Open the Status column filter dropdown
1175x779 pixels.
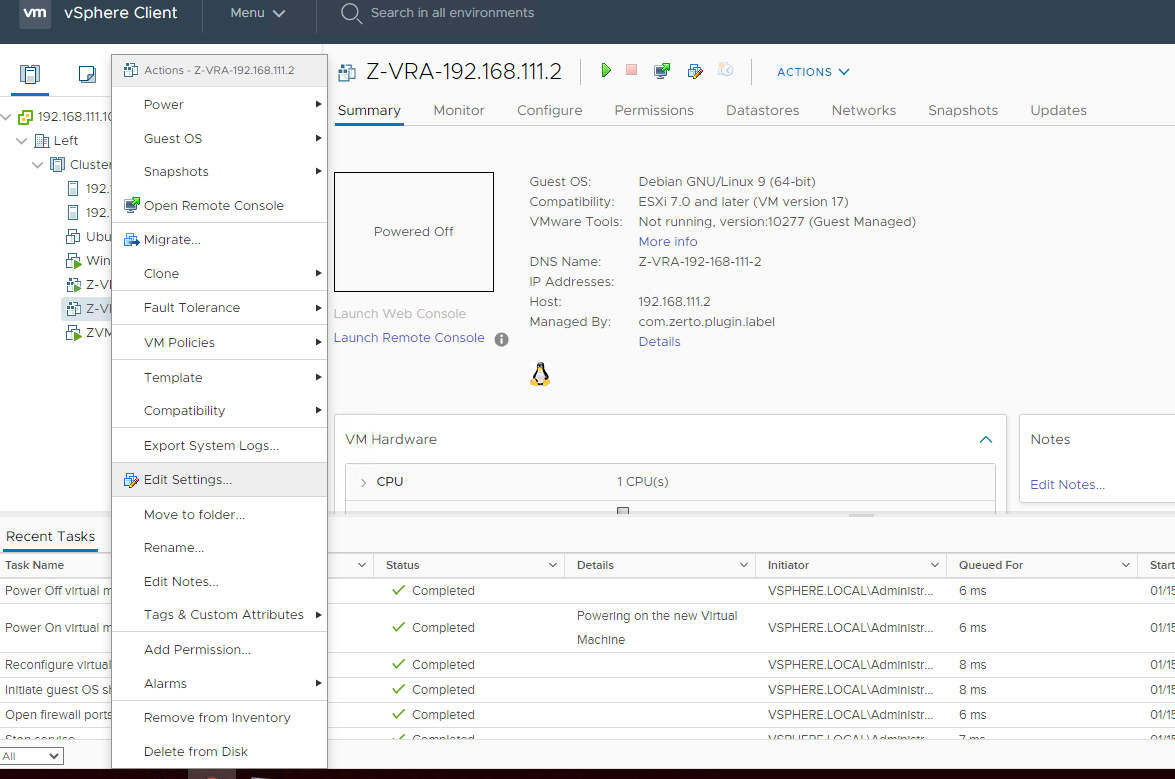[x=553, y=565]
